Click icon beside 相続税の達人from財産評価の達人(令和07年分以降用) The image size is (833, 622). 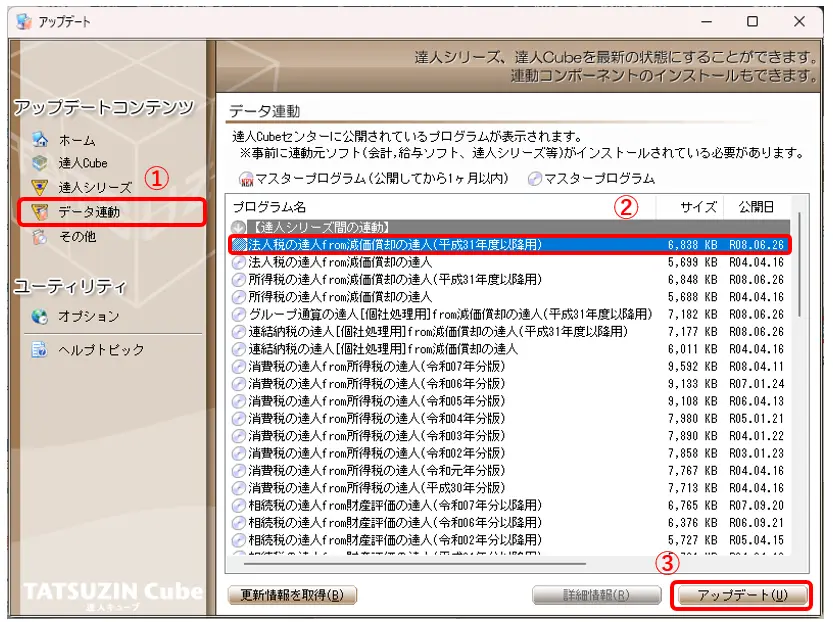(x=239, y=505)
